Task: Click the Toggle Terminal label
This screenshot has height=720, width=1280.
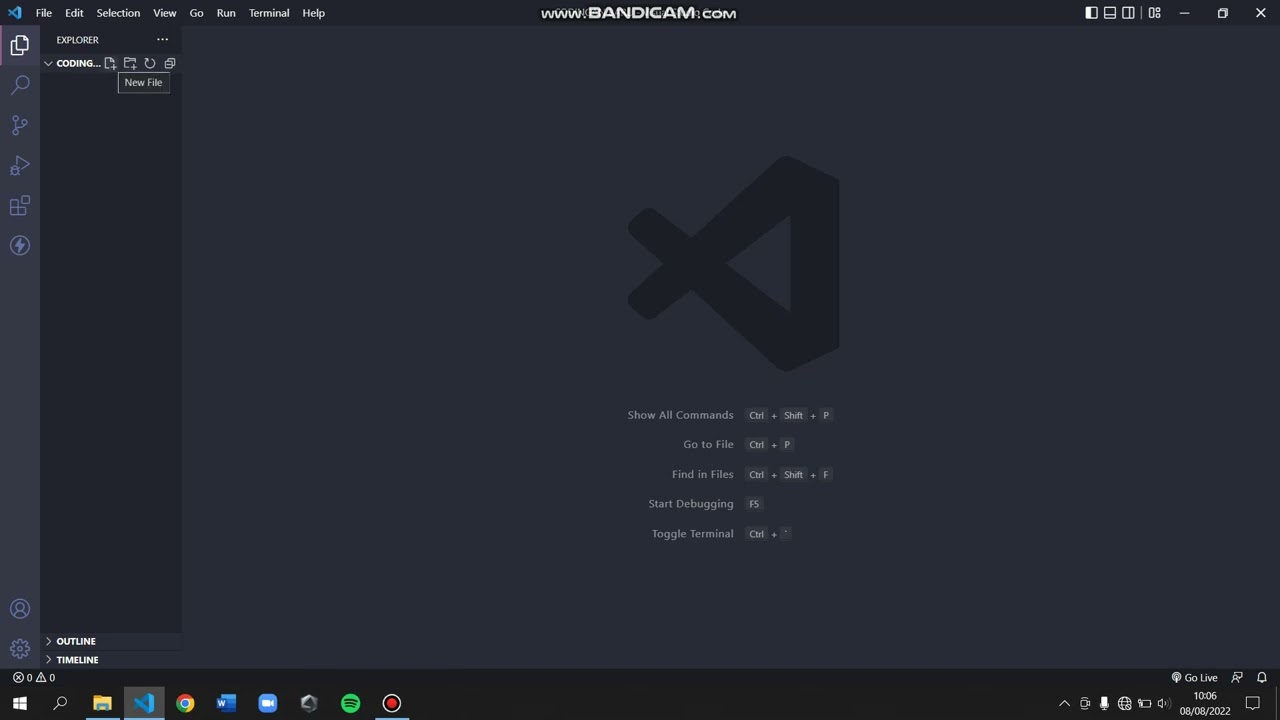Action: tap(692, 534)
